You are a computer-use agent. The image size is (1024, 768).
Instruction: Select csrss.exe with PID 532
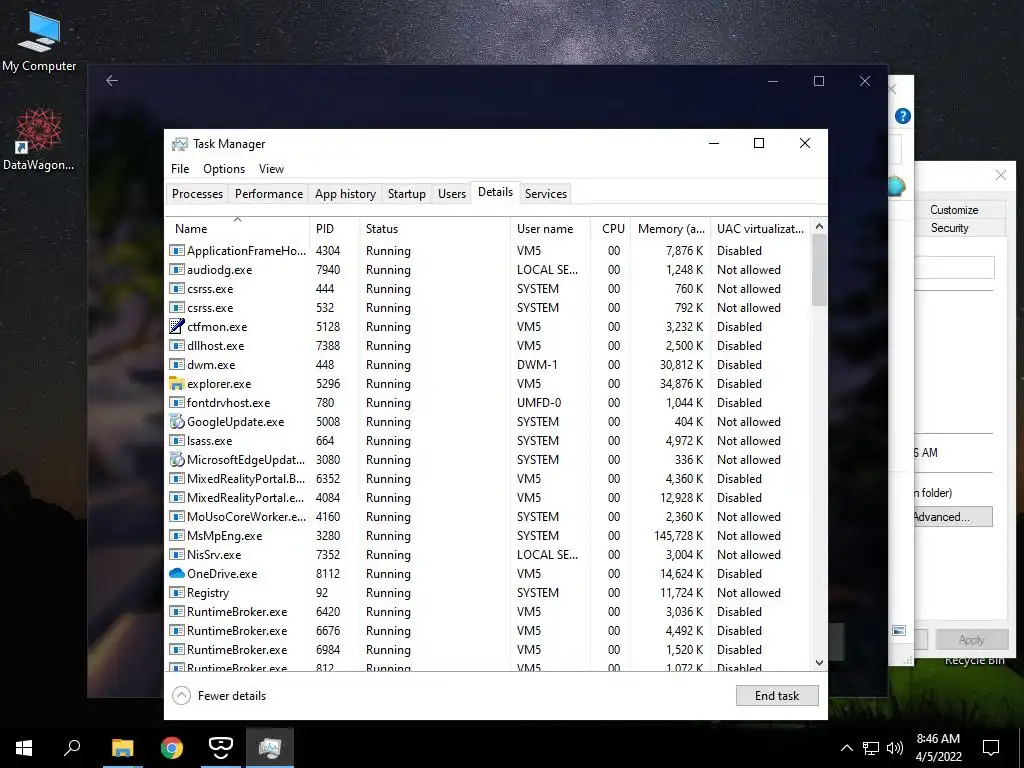(x=488, y=308)
